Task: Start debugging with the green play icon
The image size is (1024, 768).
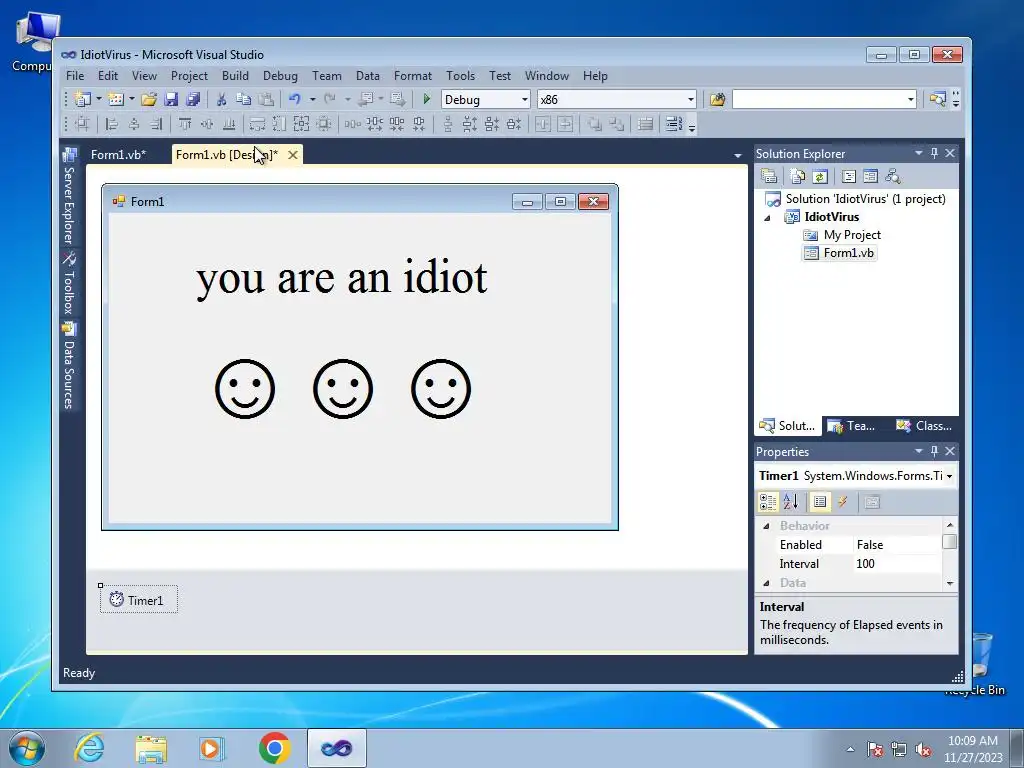Action: click(426, 99)
